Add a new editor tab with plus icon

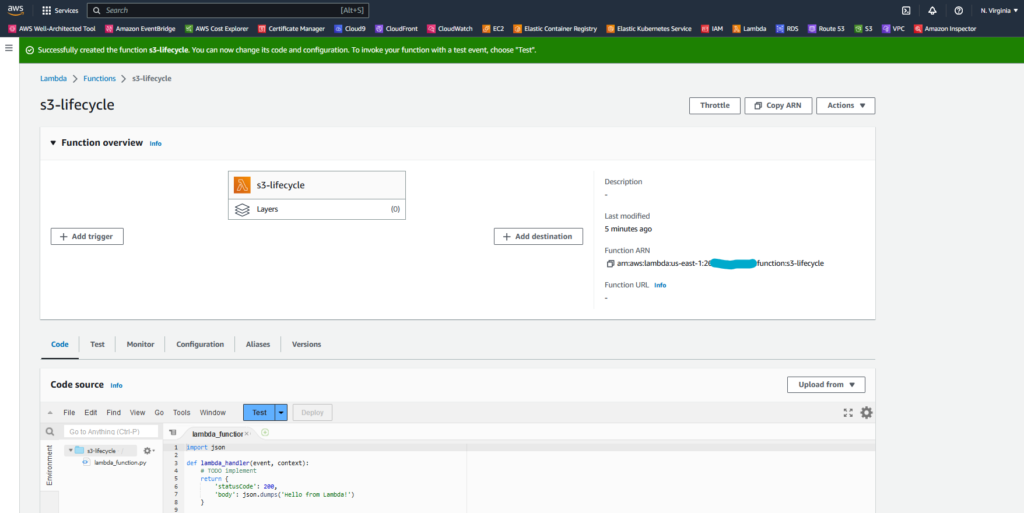coord(264,432)
